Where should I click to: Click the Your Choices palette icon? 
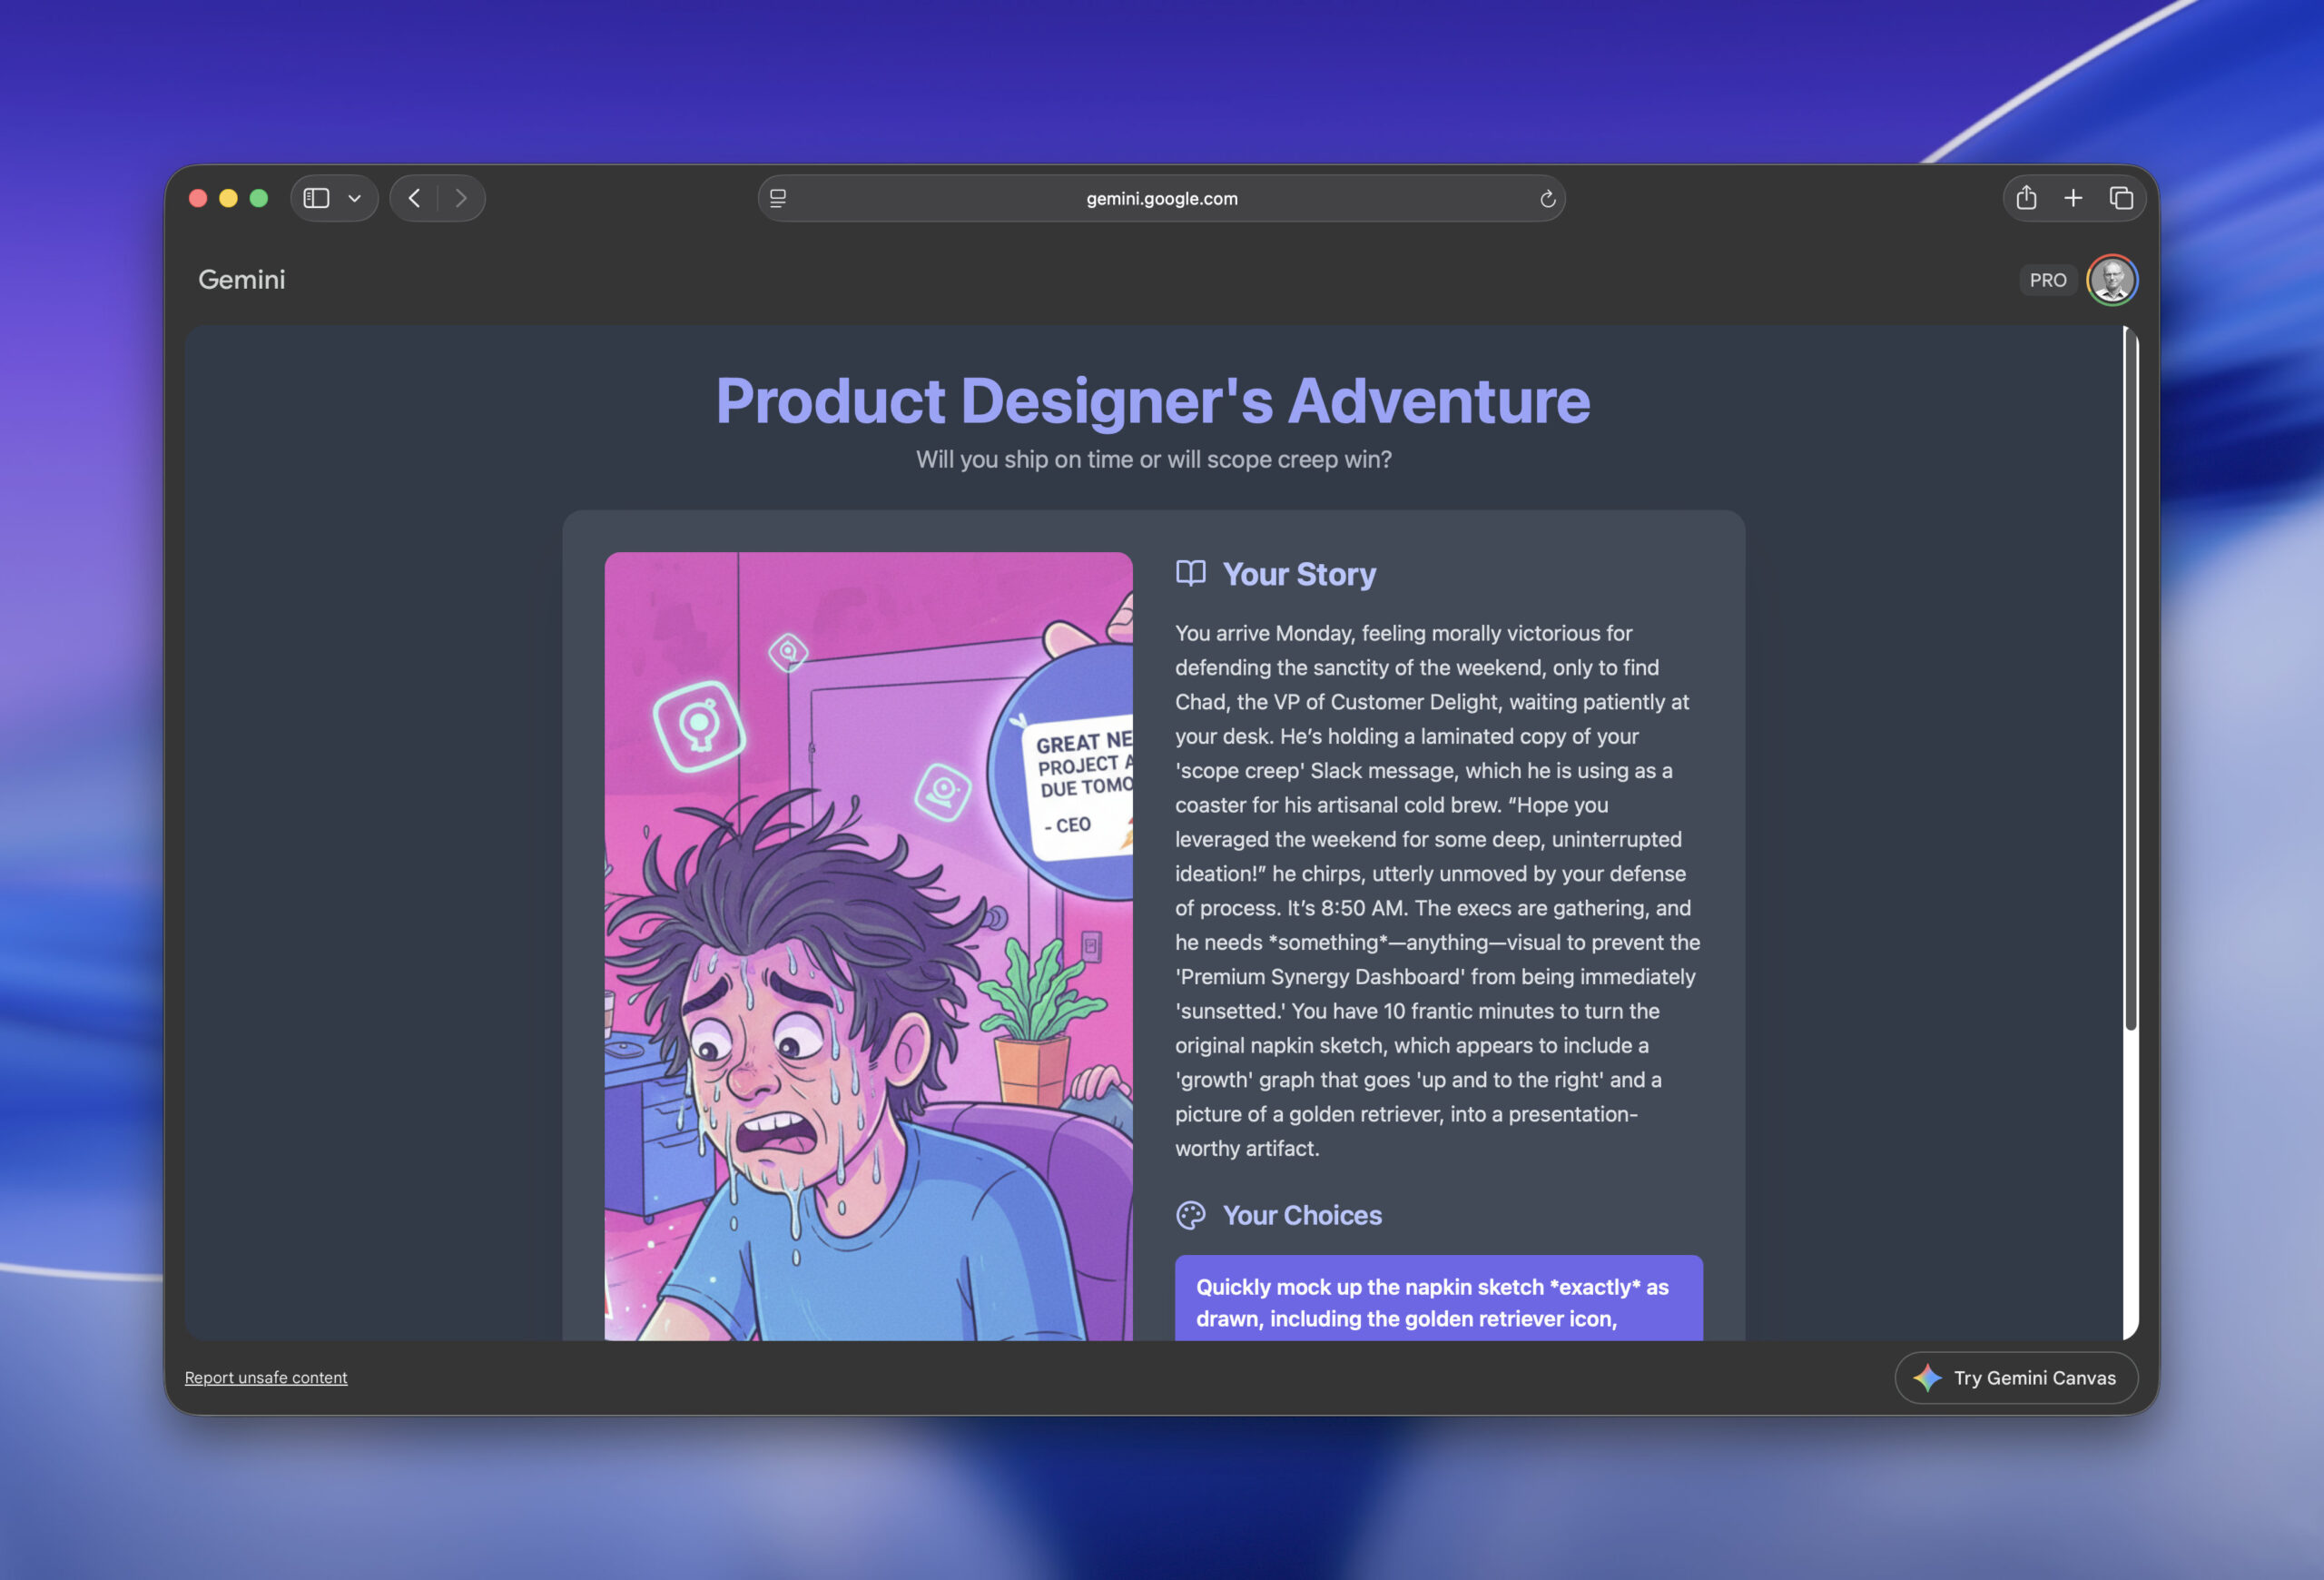[1190, 1215]
